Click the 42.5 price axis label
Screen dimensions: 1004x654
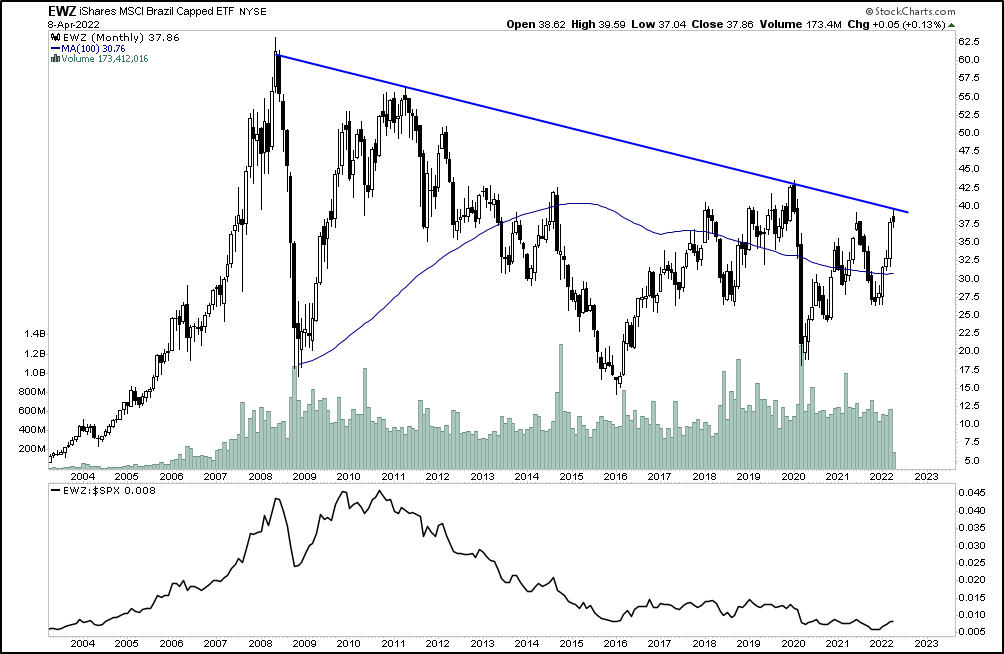click(968, 188)
